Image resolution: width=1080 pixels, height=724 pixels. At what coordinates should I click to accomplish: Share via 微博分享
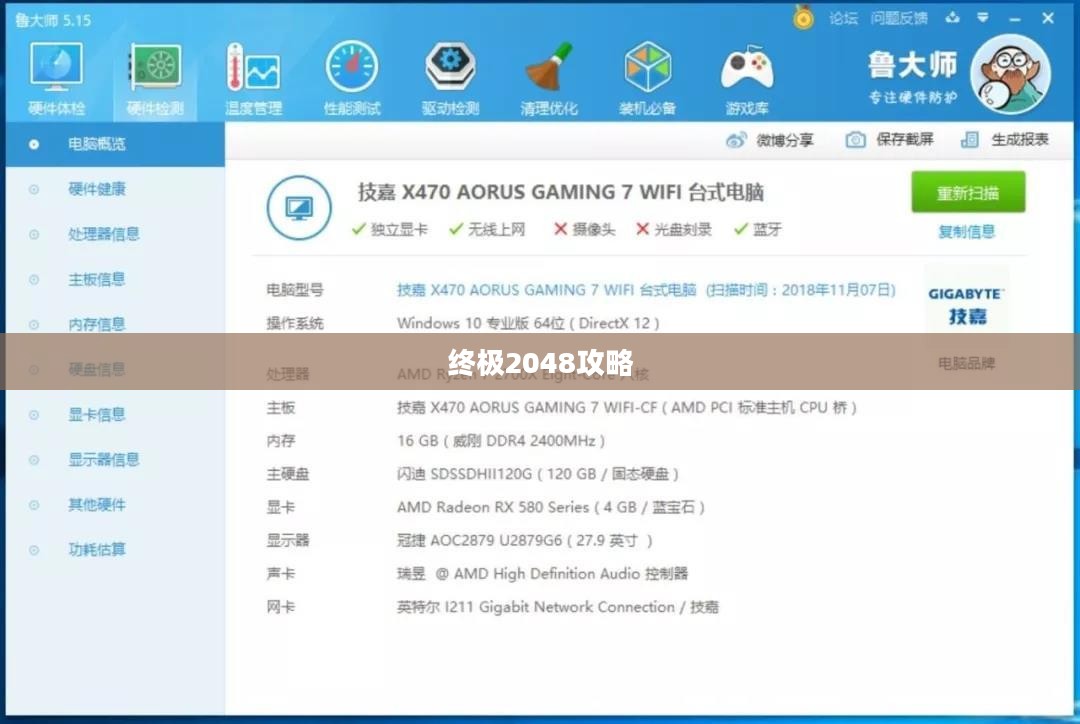(770, 141)
